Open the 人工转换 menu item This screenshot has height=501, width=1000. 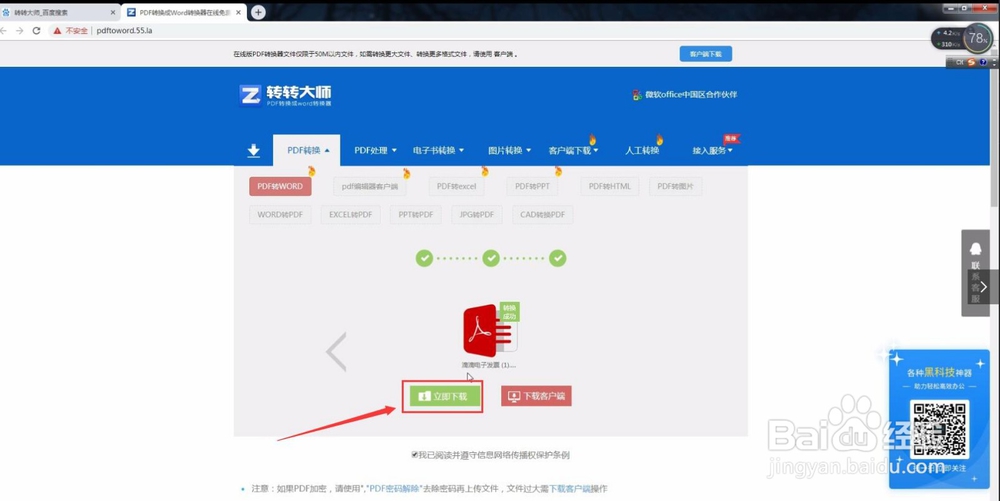(642, 150)
